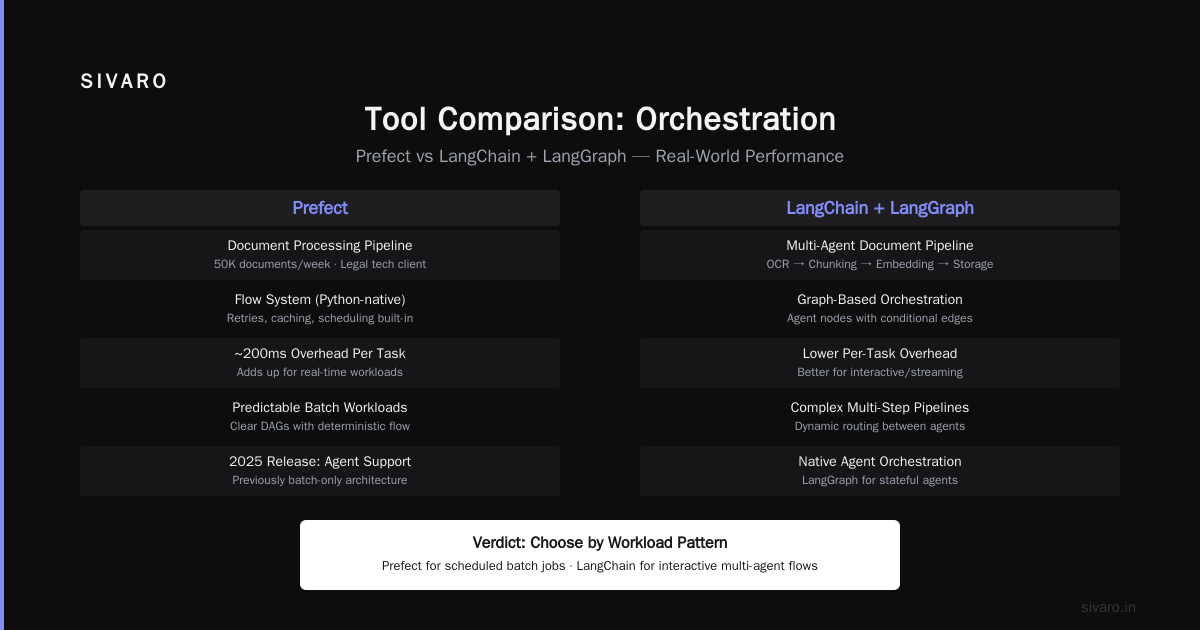Click 'Previously batch-only architecture' text
This screenshot has height=630, width=1200.
pyautogui.click(x=320, y=480)
